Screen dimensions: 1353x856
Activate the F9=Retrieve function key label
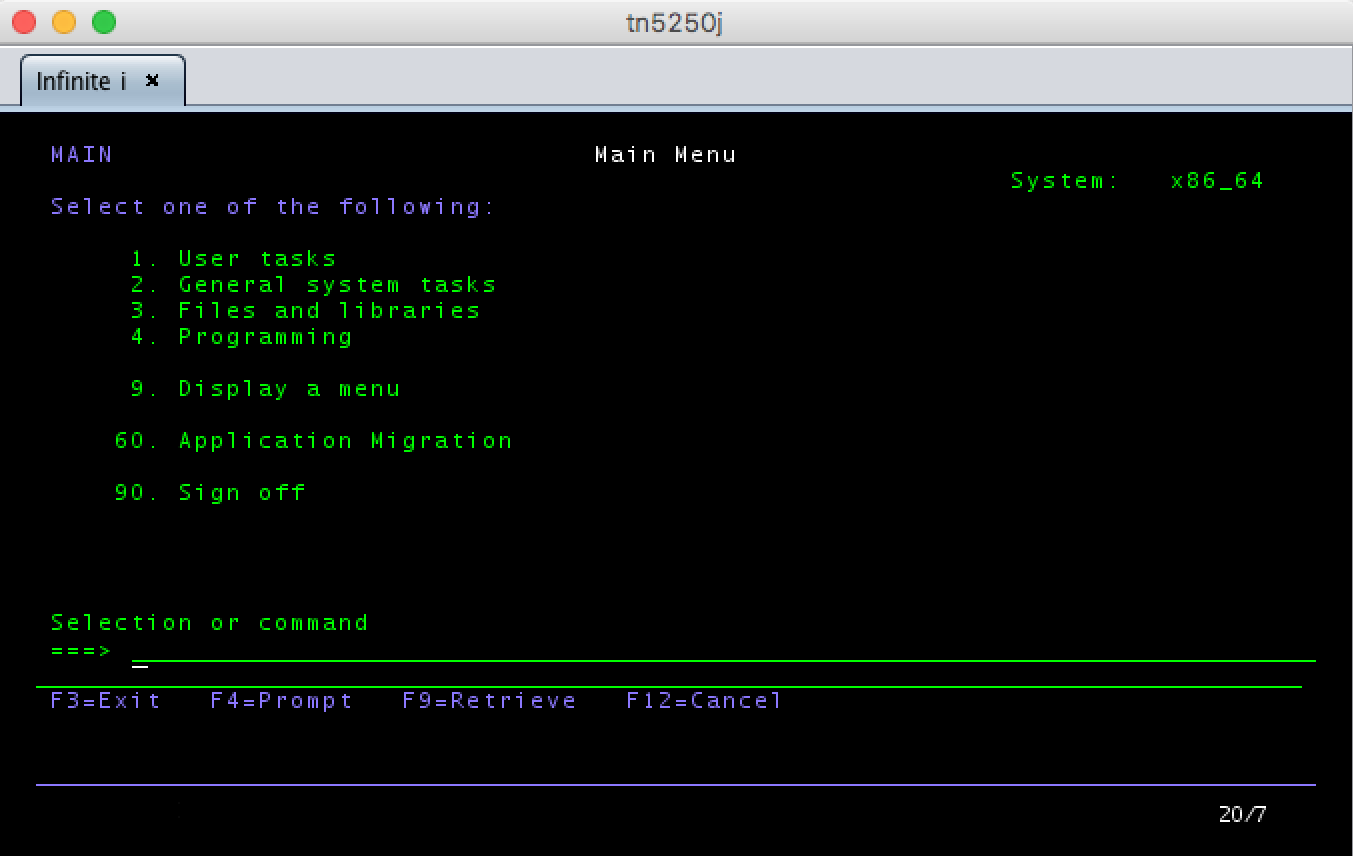489,701
